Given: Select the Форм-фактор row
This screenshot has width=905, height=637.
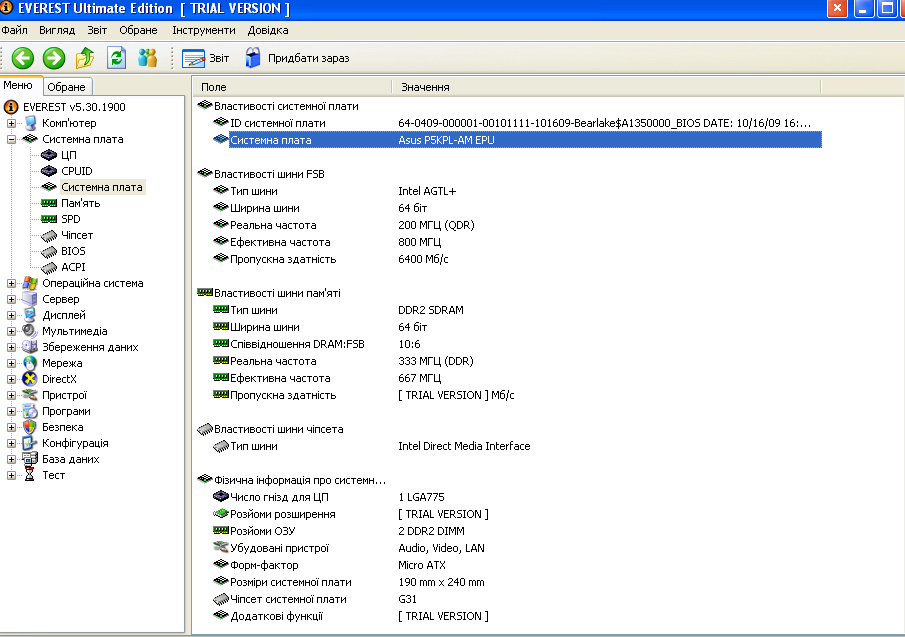Looking at the screenshot, I should point(517,565).
